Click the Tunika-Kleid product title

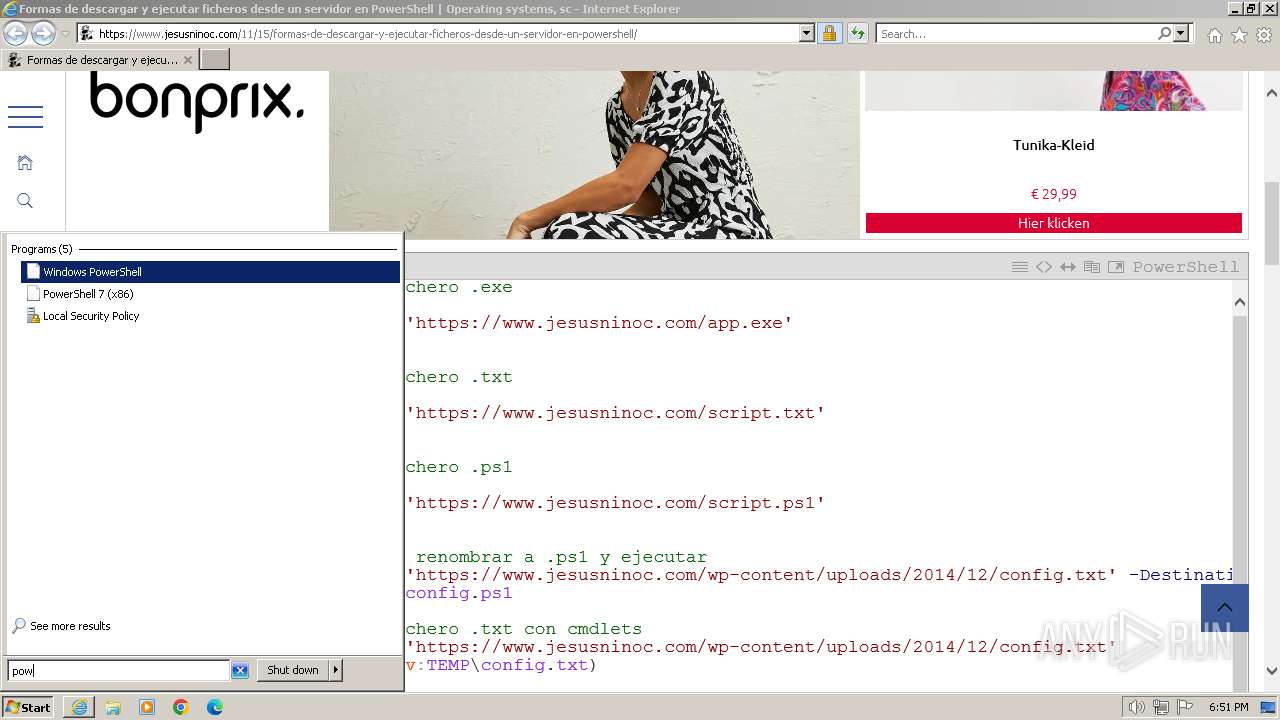tap(1054, 145)
